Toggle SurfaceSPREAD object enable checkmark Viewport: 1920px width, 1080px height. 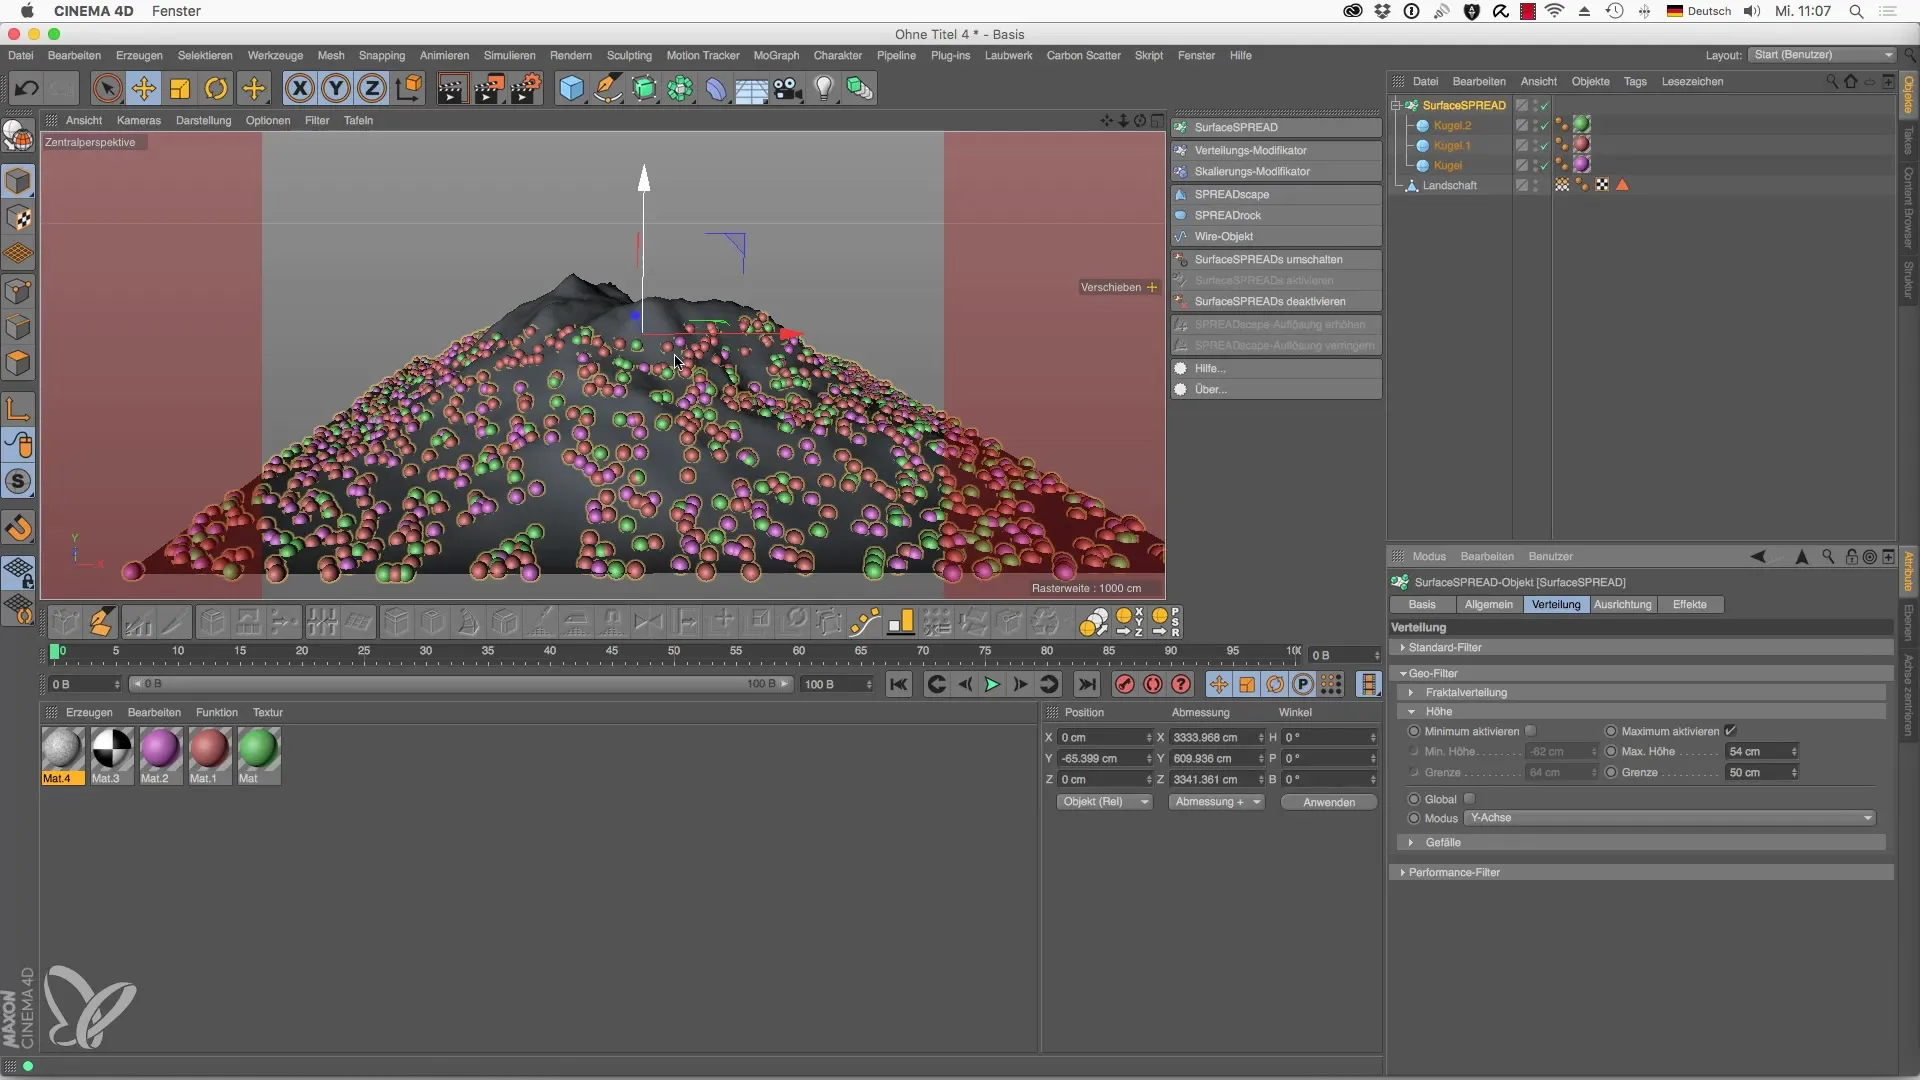(1544, 105)
